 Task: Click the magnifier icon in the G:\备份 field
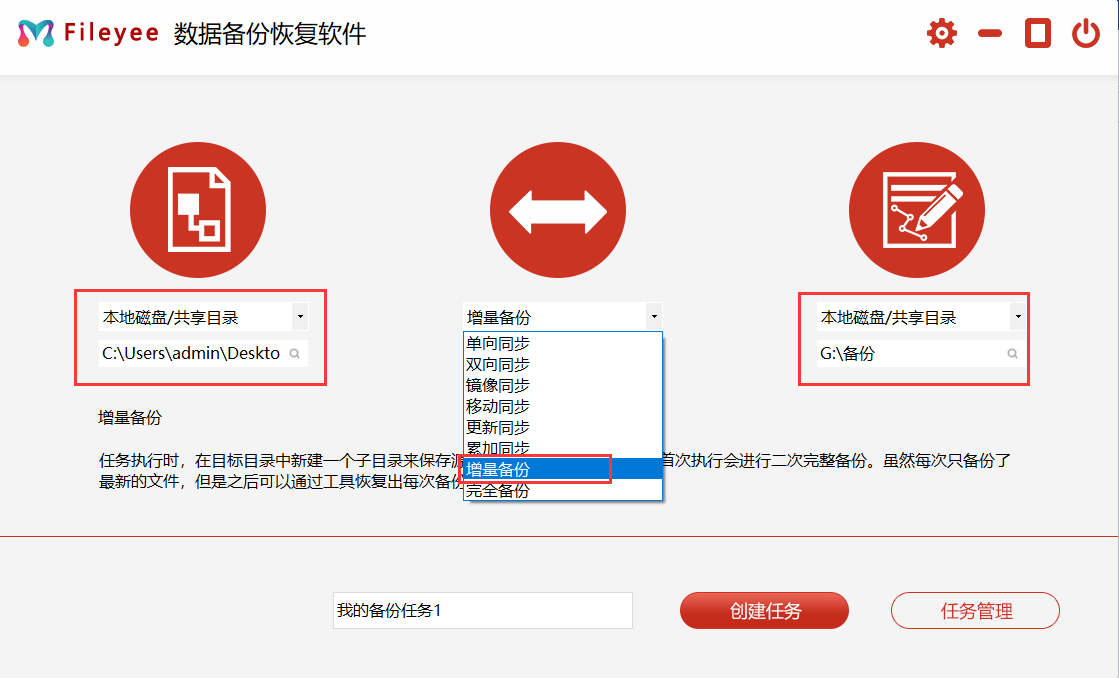(1011, 354)
